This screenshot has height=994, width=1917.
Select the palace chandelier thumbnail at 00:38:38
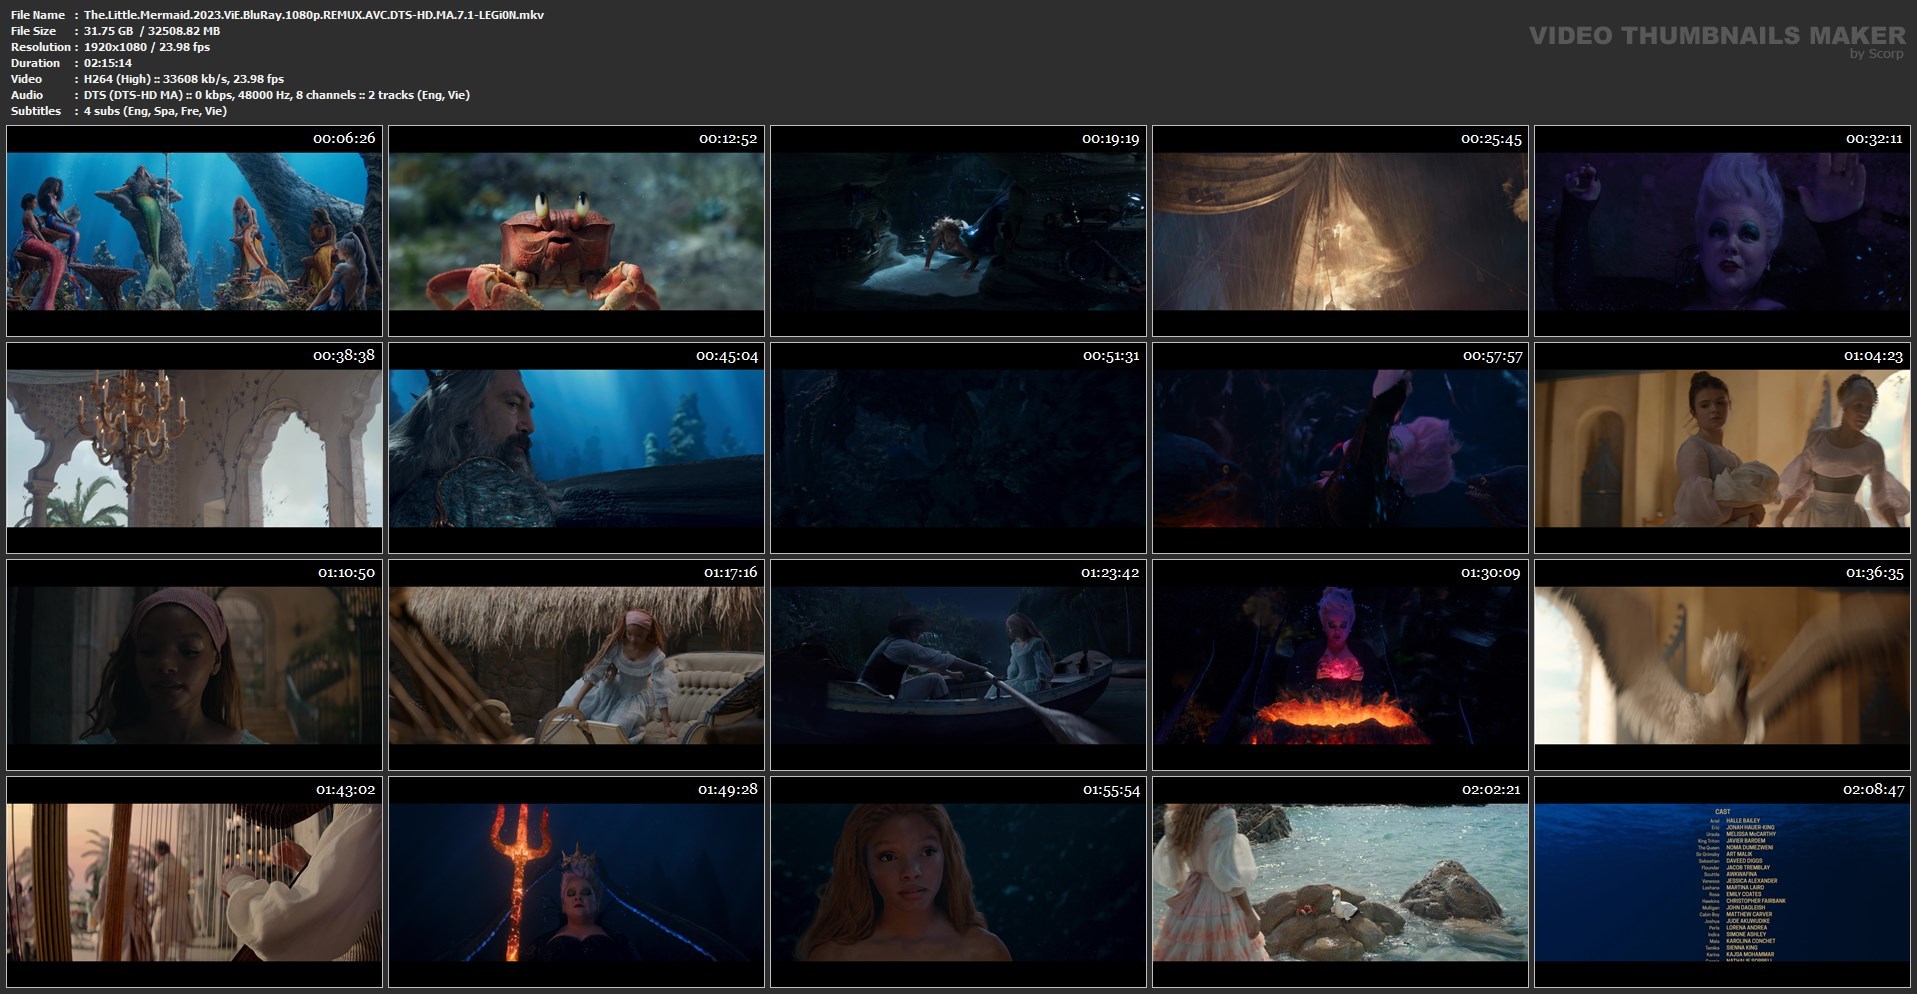[x=194, y=448]
